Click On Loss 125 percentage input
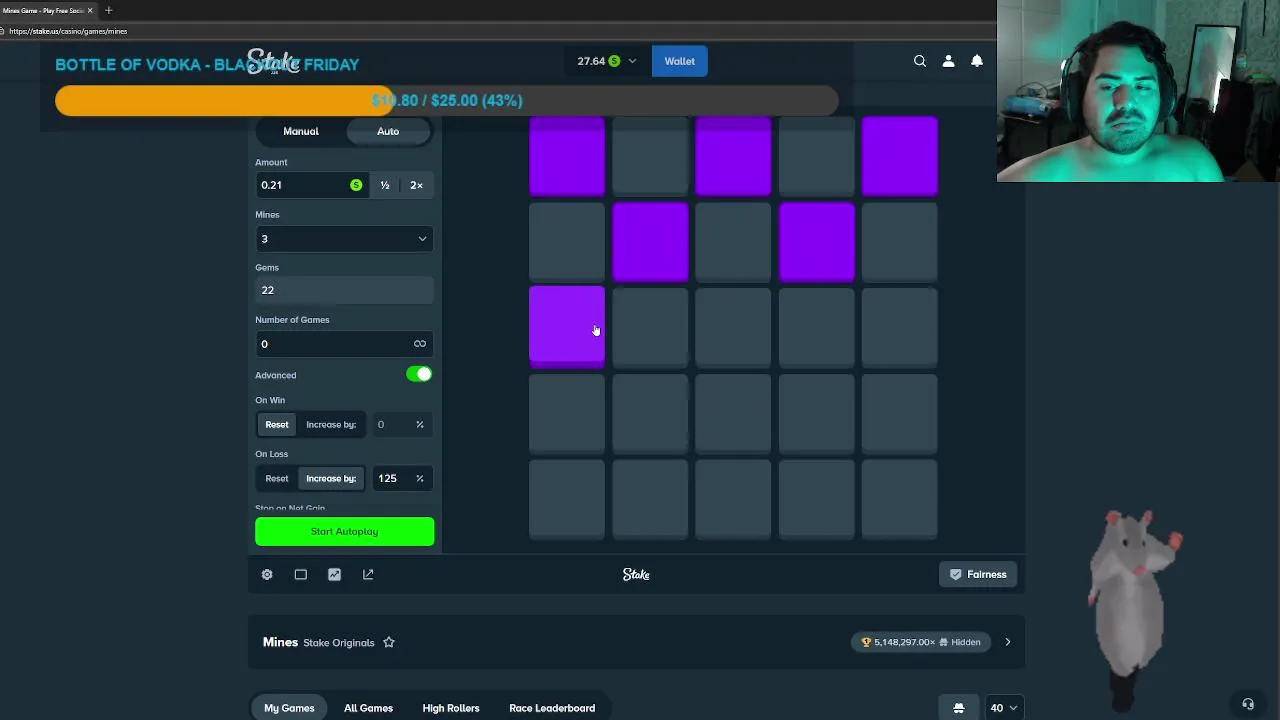The width and height of the screenshot is (1280, 720). pos(400,479)
